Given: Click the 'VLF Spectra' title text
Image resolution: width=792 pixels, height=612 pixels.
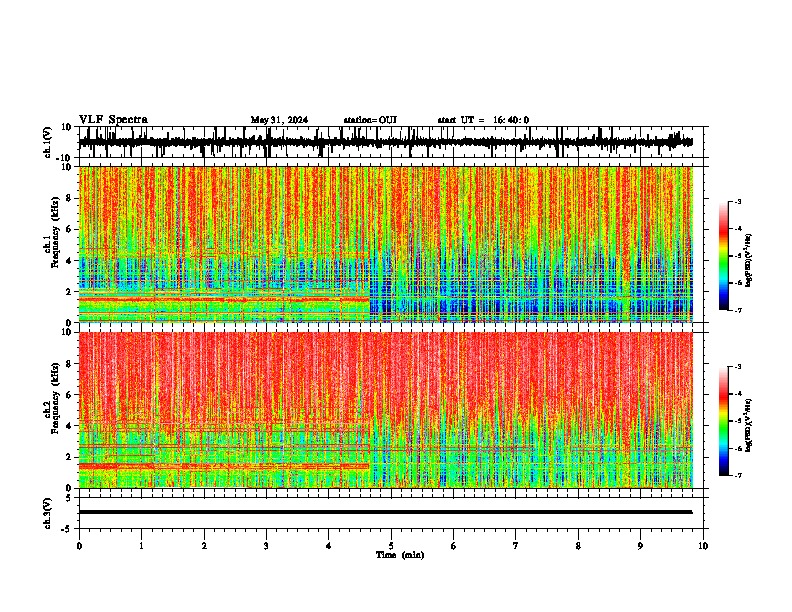Looking at the screenshot, I should [113, 120].
